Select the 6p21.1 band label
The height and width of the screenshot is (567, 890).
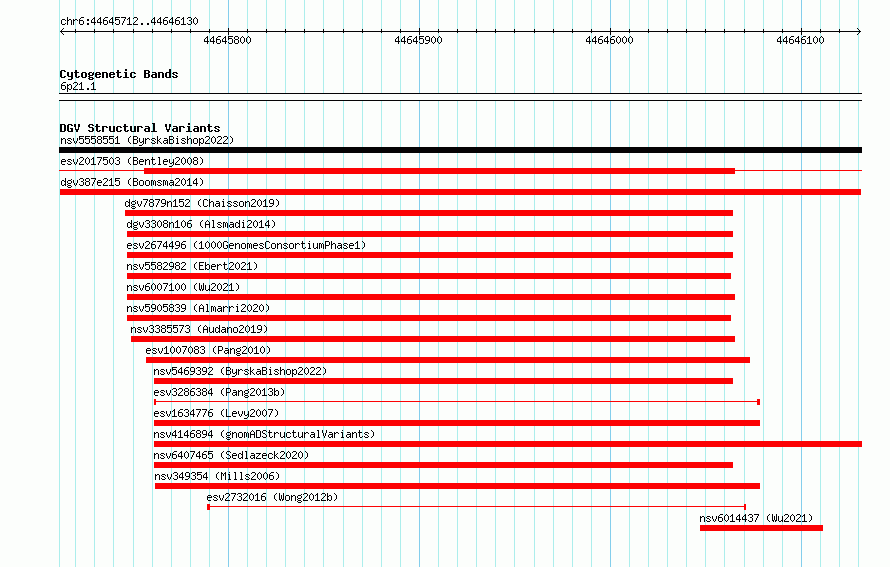point(78,86)
